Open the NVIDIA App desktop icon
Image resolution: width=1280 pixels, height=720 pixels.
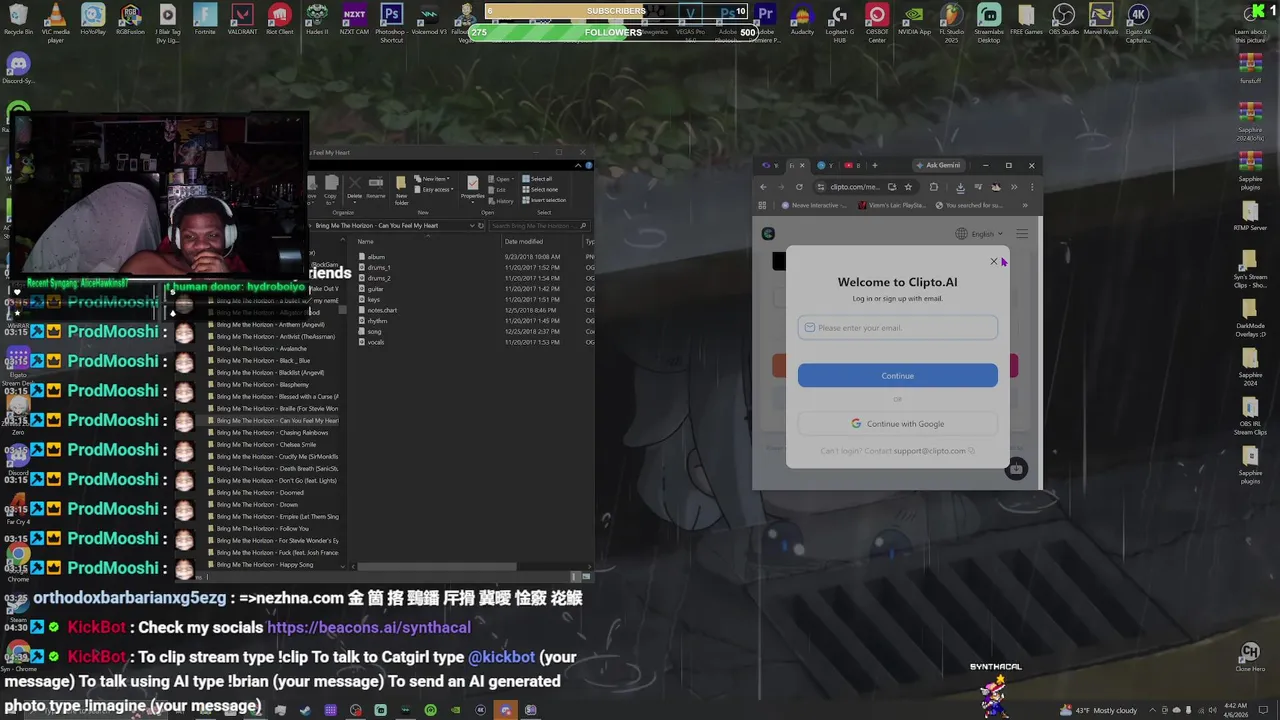(x=914, y=20)
